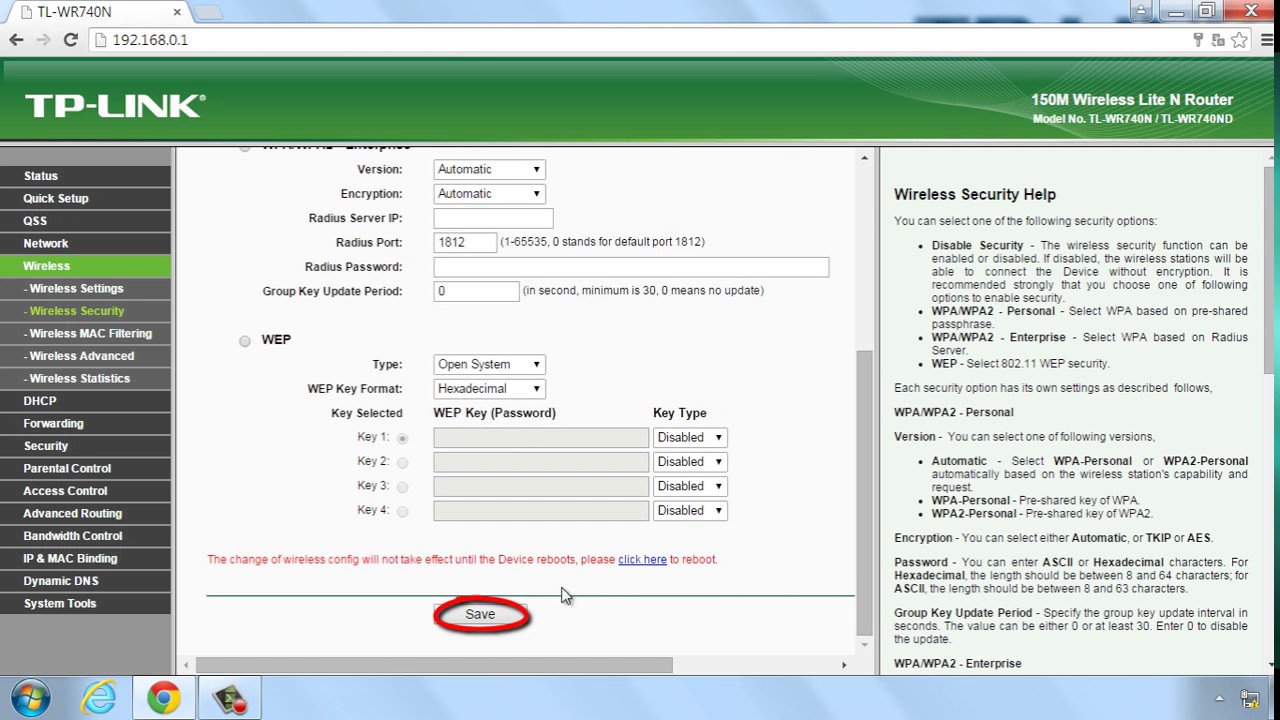Open Key 4 Key Type dropdown
Screen dimensions: 1280x720
[x=690, y=510]
